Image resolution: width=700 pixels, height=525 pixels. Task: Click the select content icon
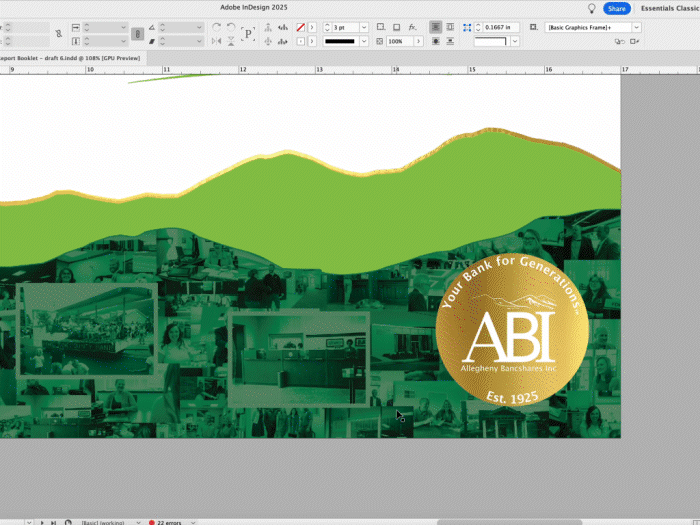click(268, 42)
